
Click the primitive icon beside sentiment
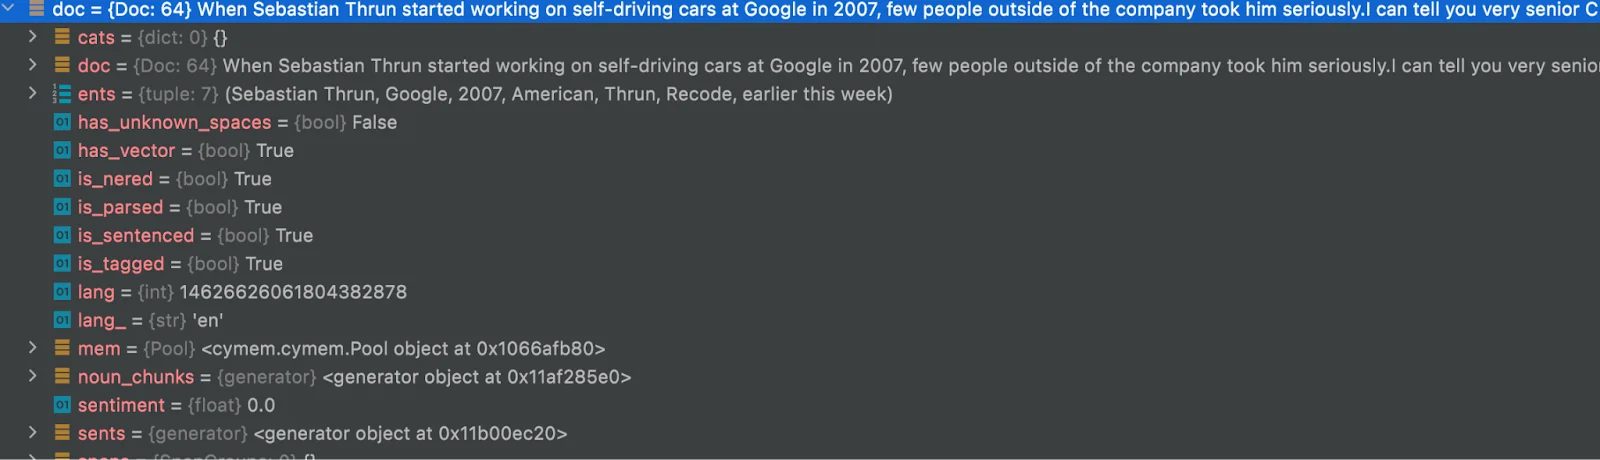coord(62,405)
